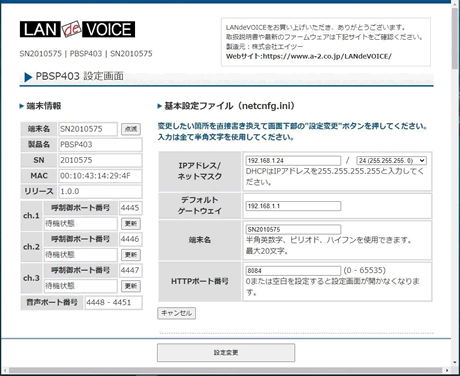Screen dimensions: 460x376
Task: Click the horizontal scrollbar thumb
Action: tap(225, 370)
